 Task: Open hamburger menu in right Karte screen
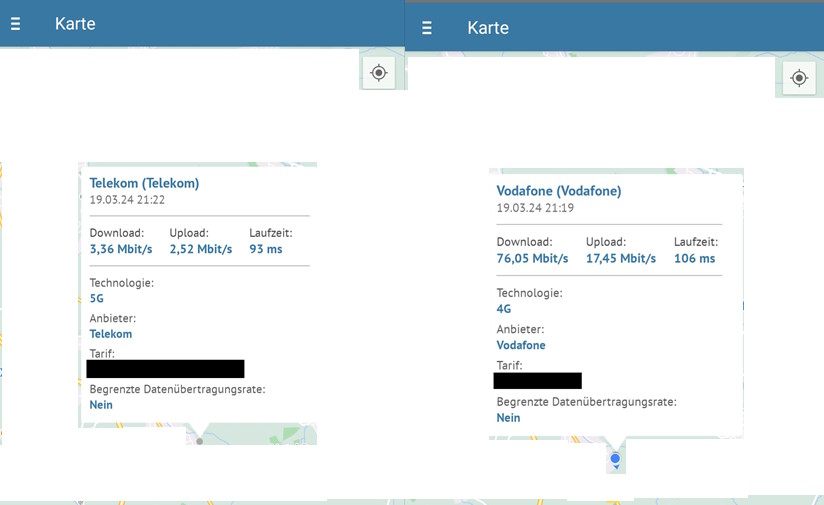pyautogui.click(x=427, y=28)
